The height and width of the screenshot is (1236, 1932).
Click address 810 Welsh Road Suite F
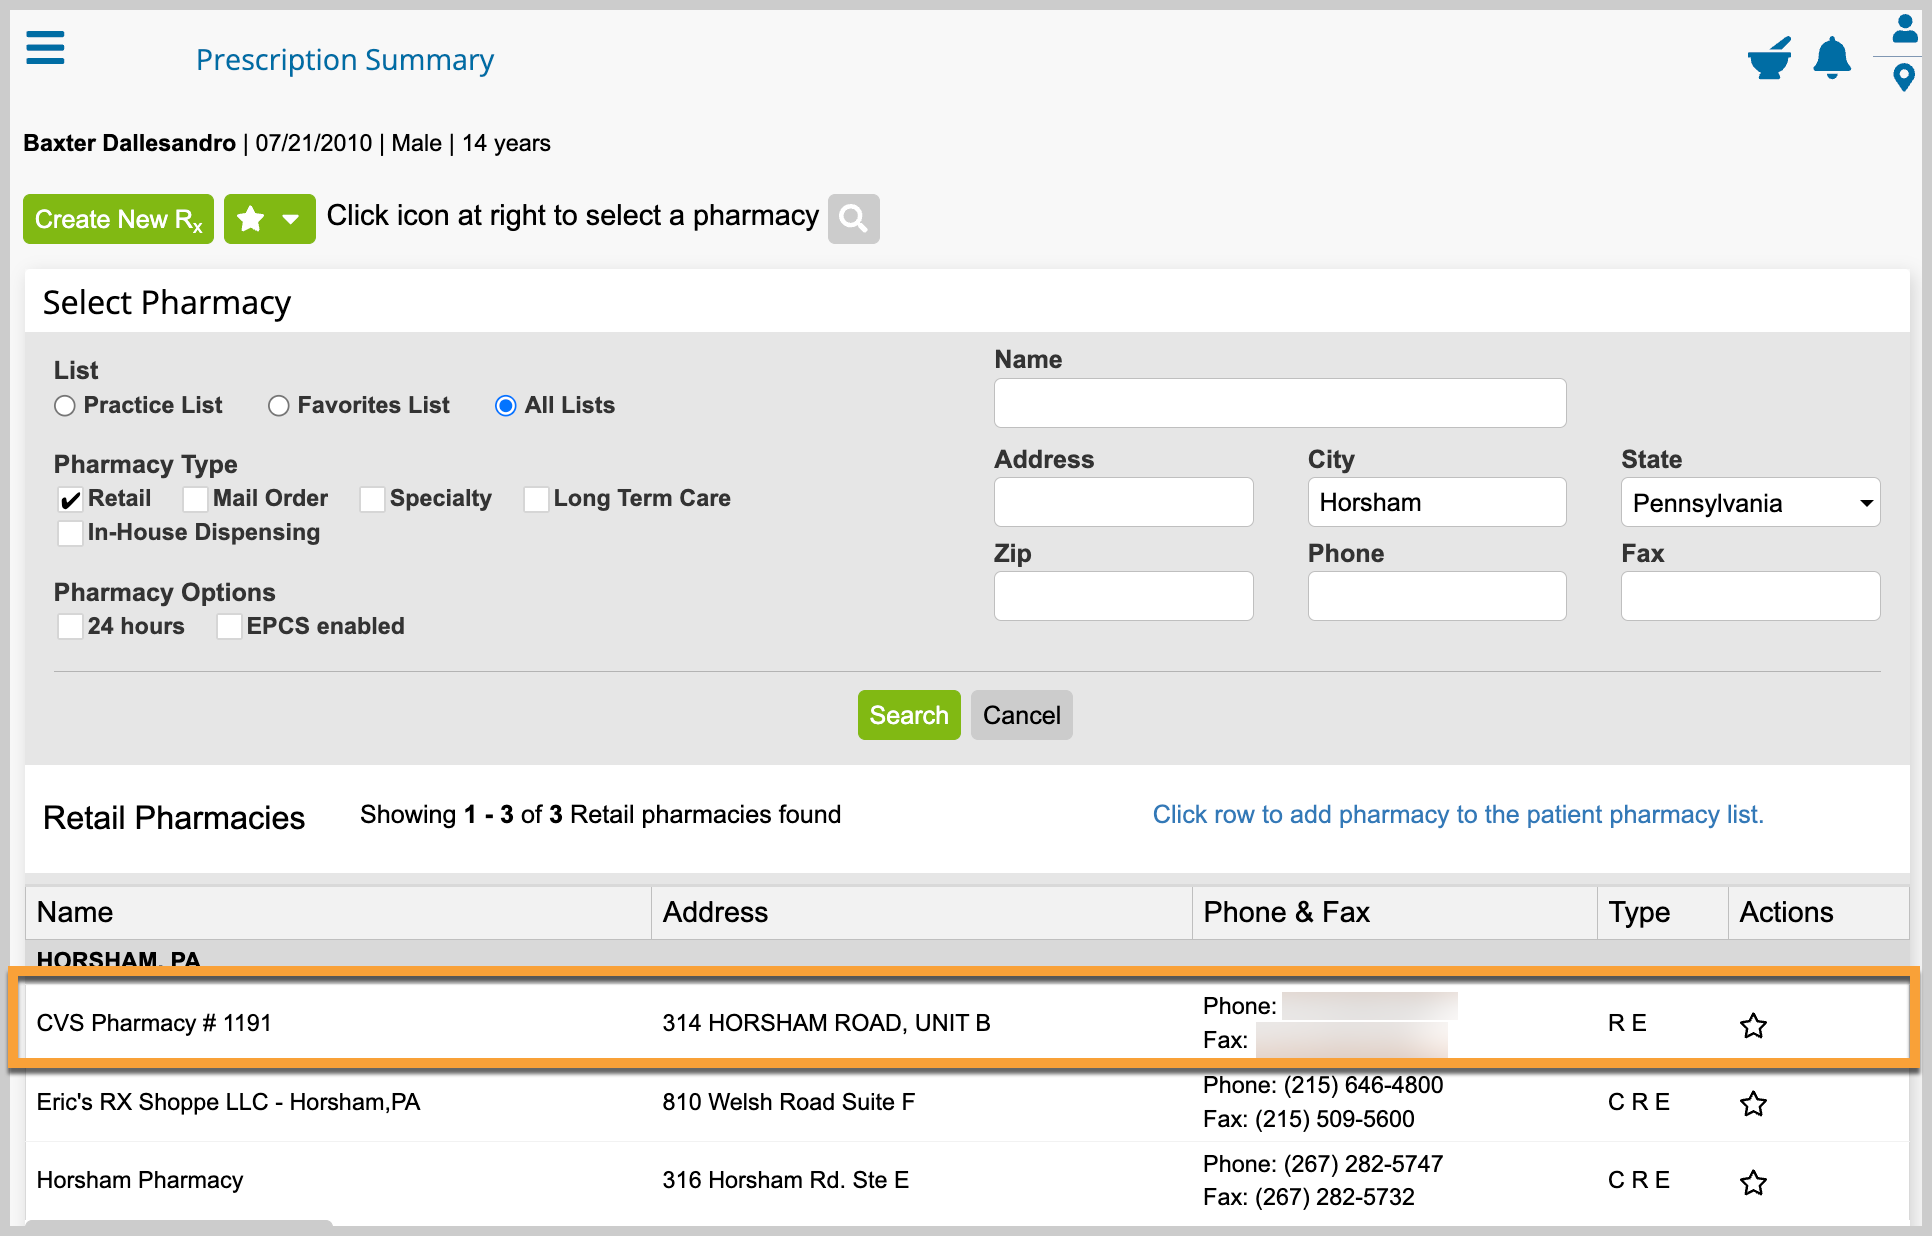click(x=788, y=1102)
